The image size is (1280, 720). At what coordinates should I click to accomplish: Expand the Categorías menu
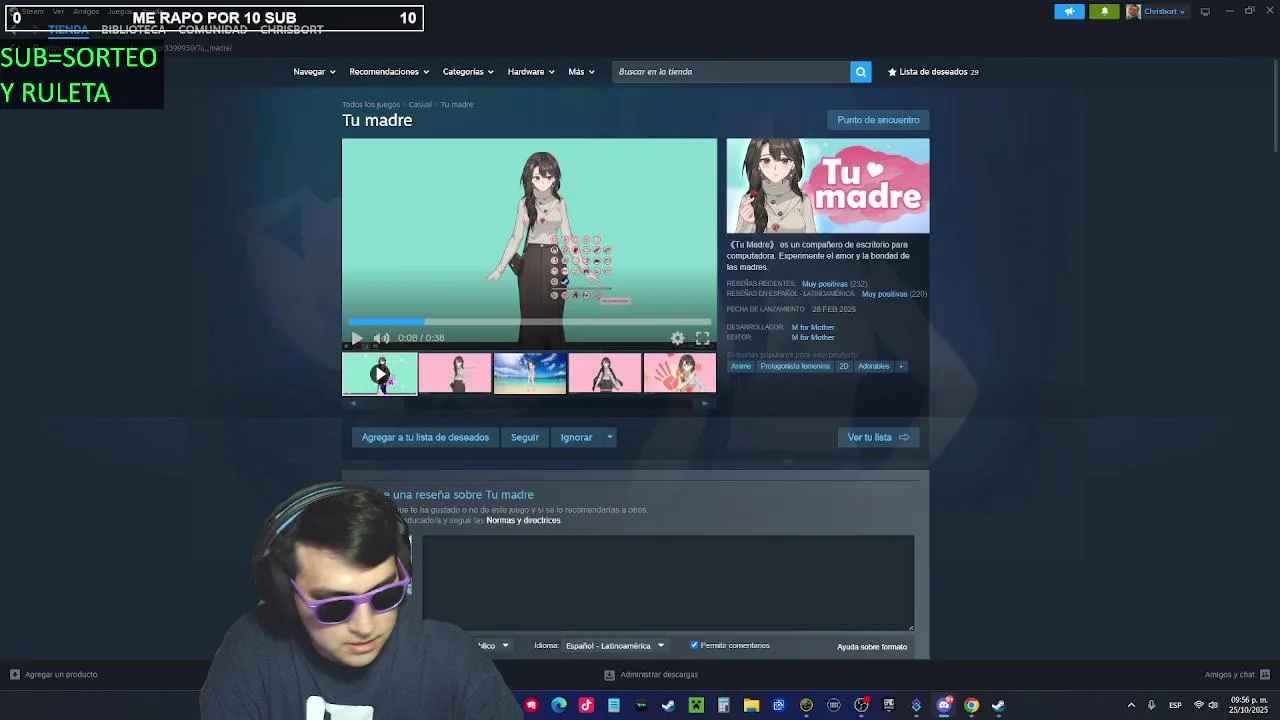468,72
